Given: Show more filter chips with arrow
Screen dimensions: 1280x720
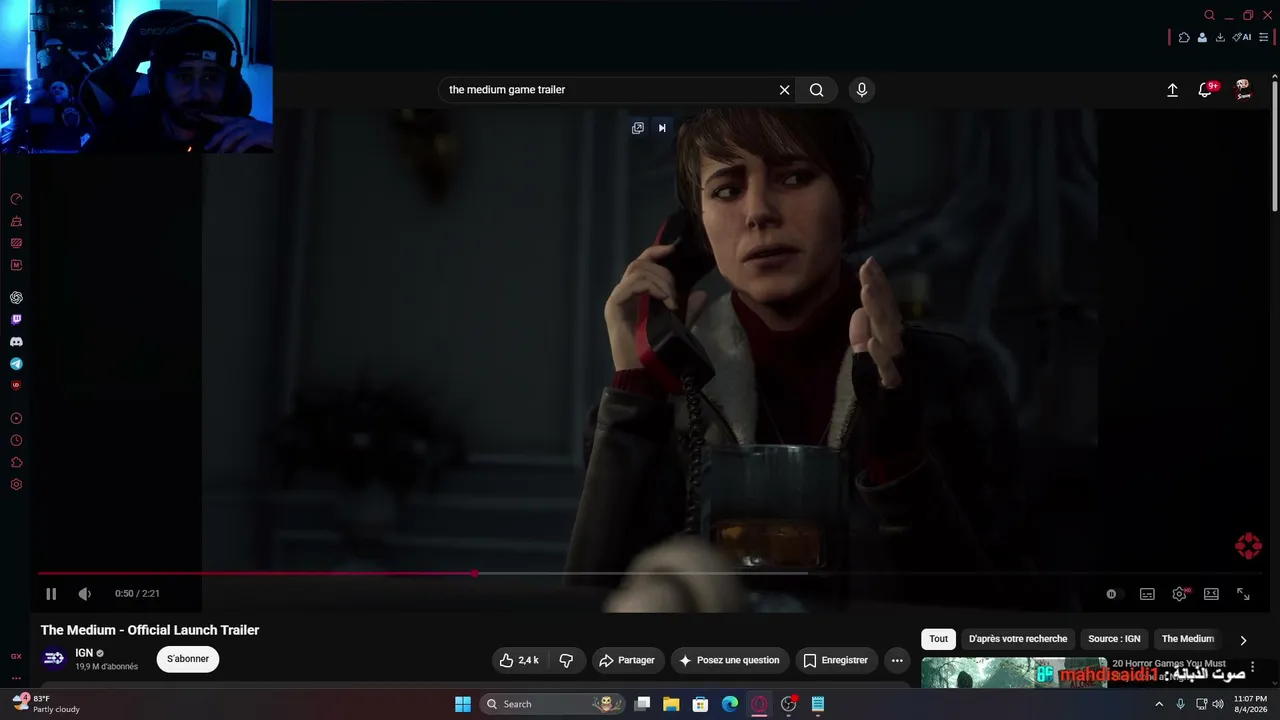Looking at the screenshot, I should click(1243, 640).
